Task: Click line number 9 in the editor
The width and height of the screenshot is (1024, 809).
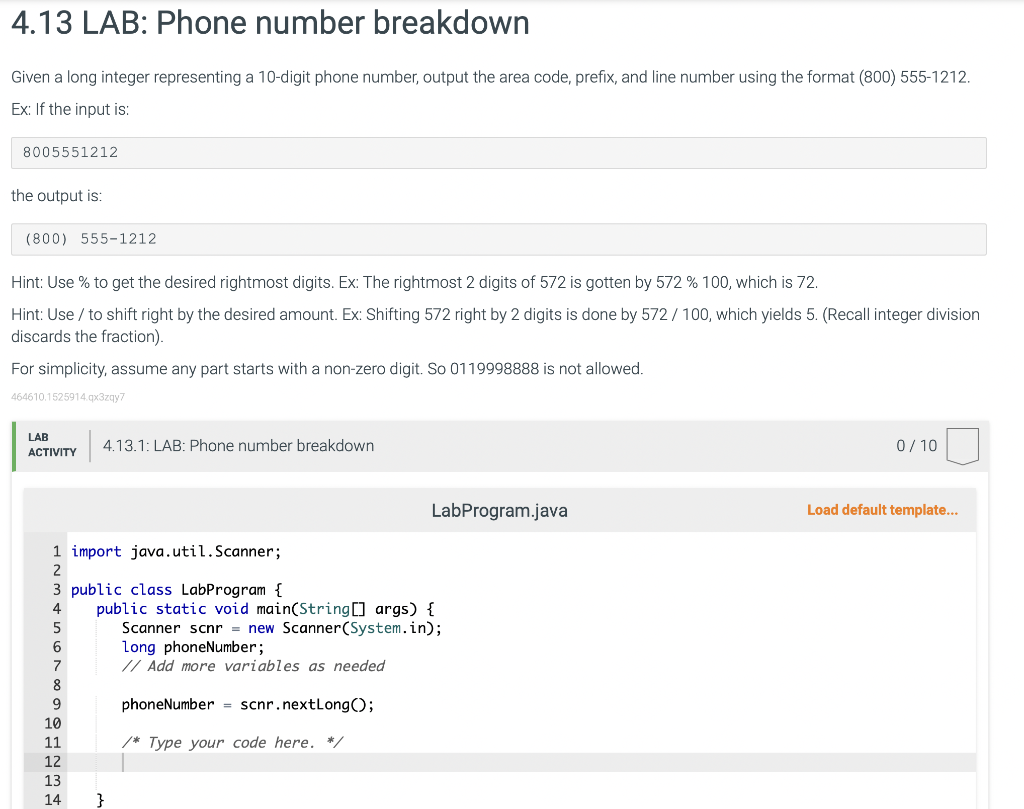Action: tap(56, 704)
